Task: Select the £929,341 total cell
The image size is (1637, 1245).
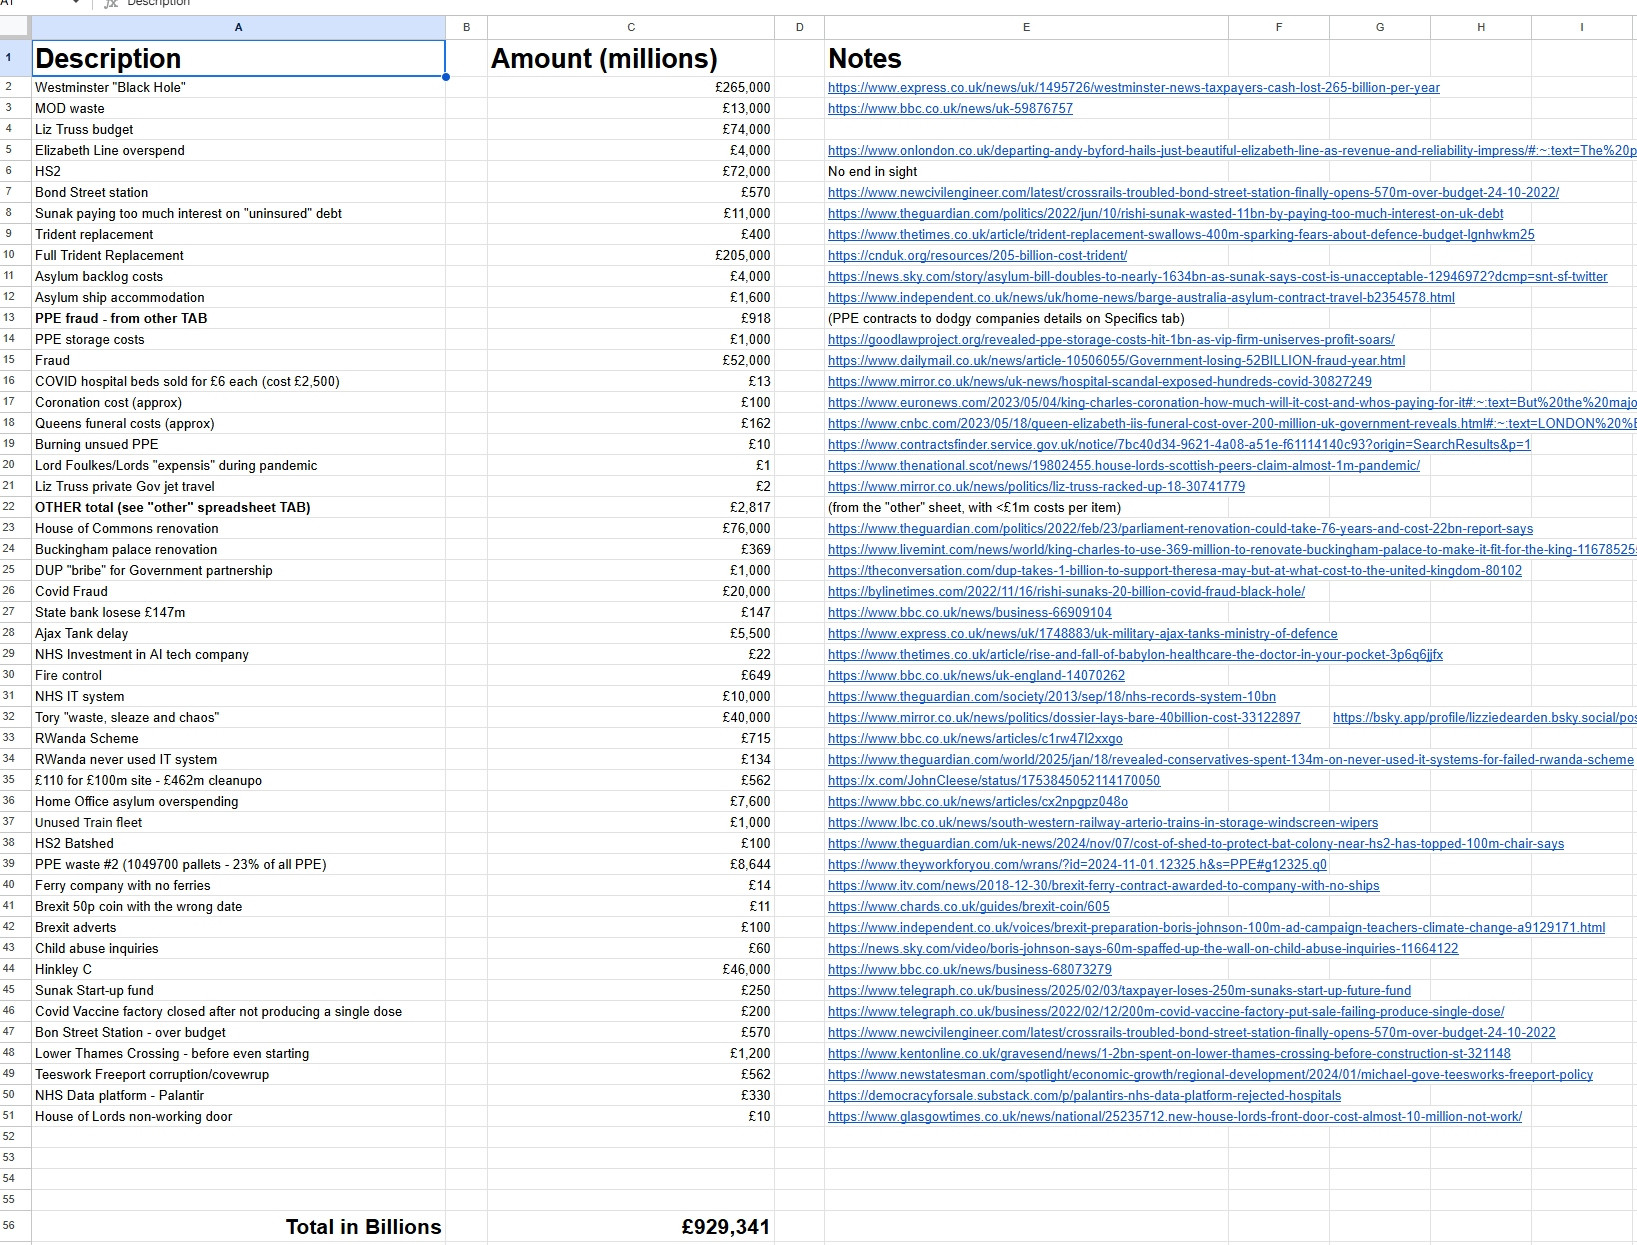Action: [630, 1227]
